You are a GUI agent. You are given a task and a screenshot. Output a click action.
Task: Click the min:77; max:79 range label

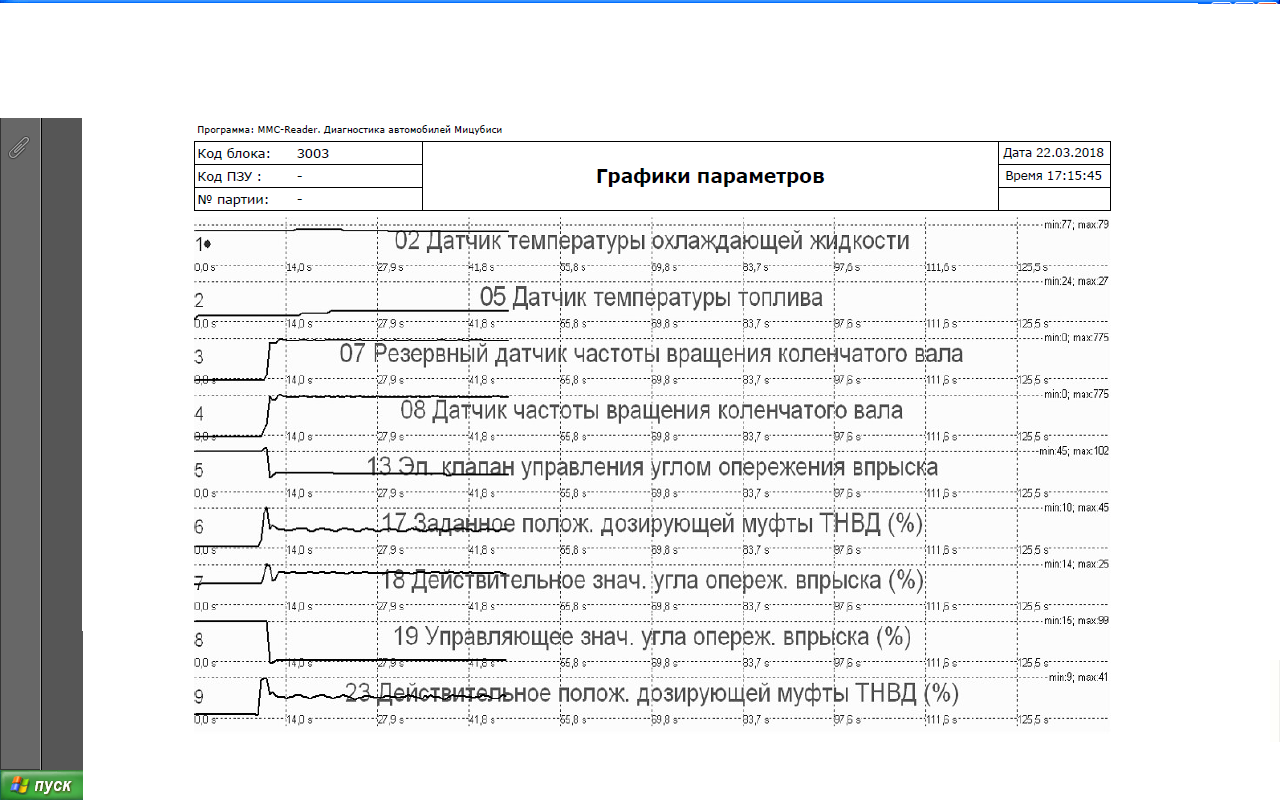[x=1075, y=225]
